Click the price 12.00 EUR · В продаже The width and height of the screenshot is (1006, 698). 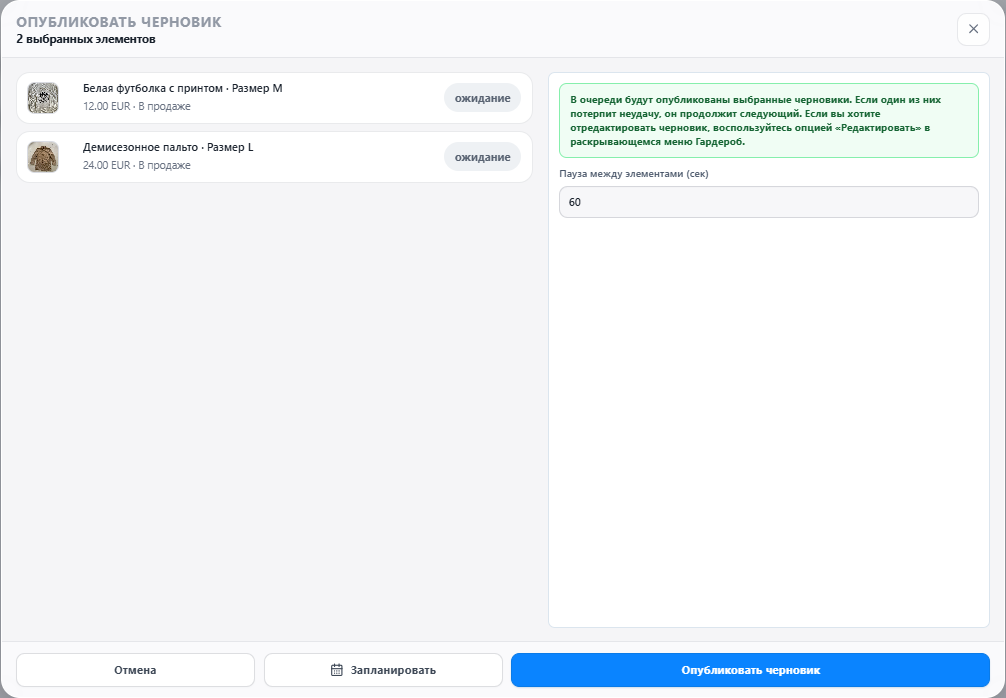137,106
